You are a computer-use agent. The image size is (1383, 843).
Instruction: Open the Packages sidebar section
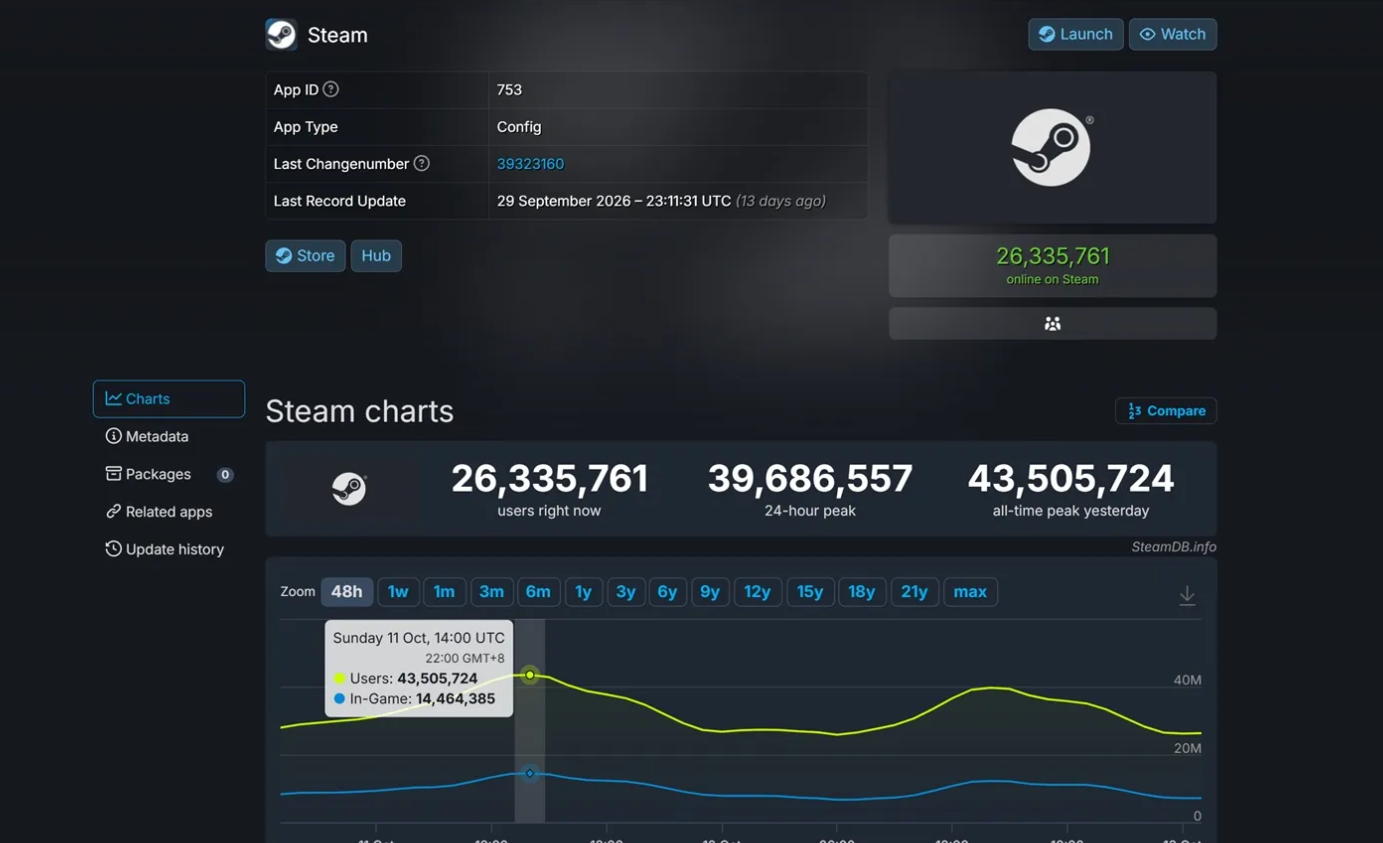pyautogui.click(x=148, y=474)
